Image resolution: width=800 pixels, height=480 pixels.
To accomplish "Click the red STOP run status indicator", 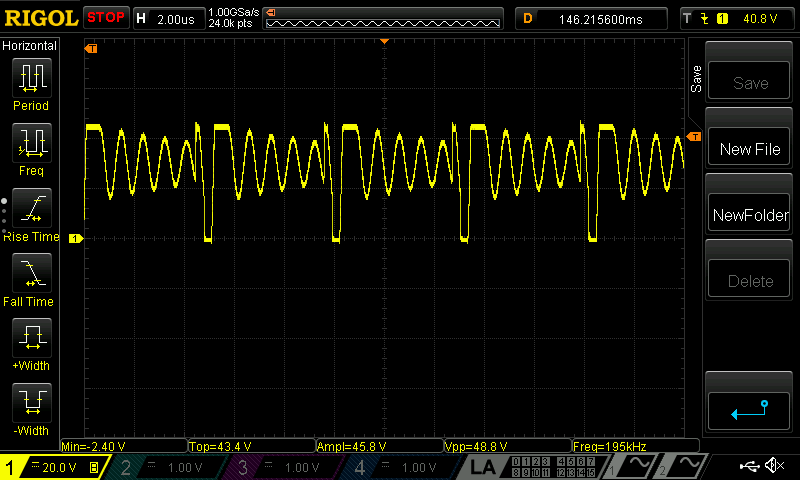I will [106, 18].
